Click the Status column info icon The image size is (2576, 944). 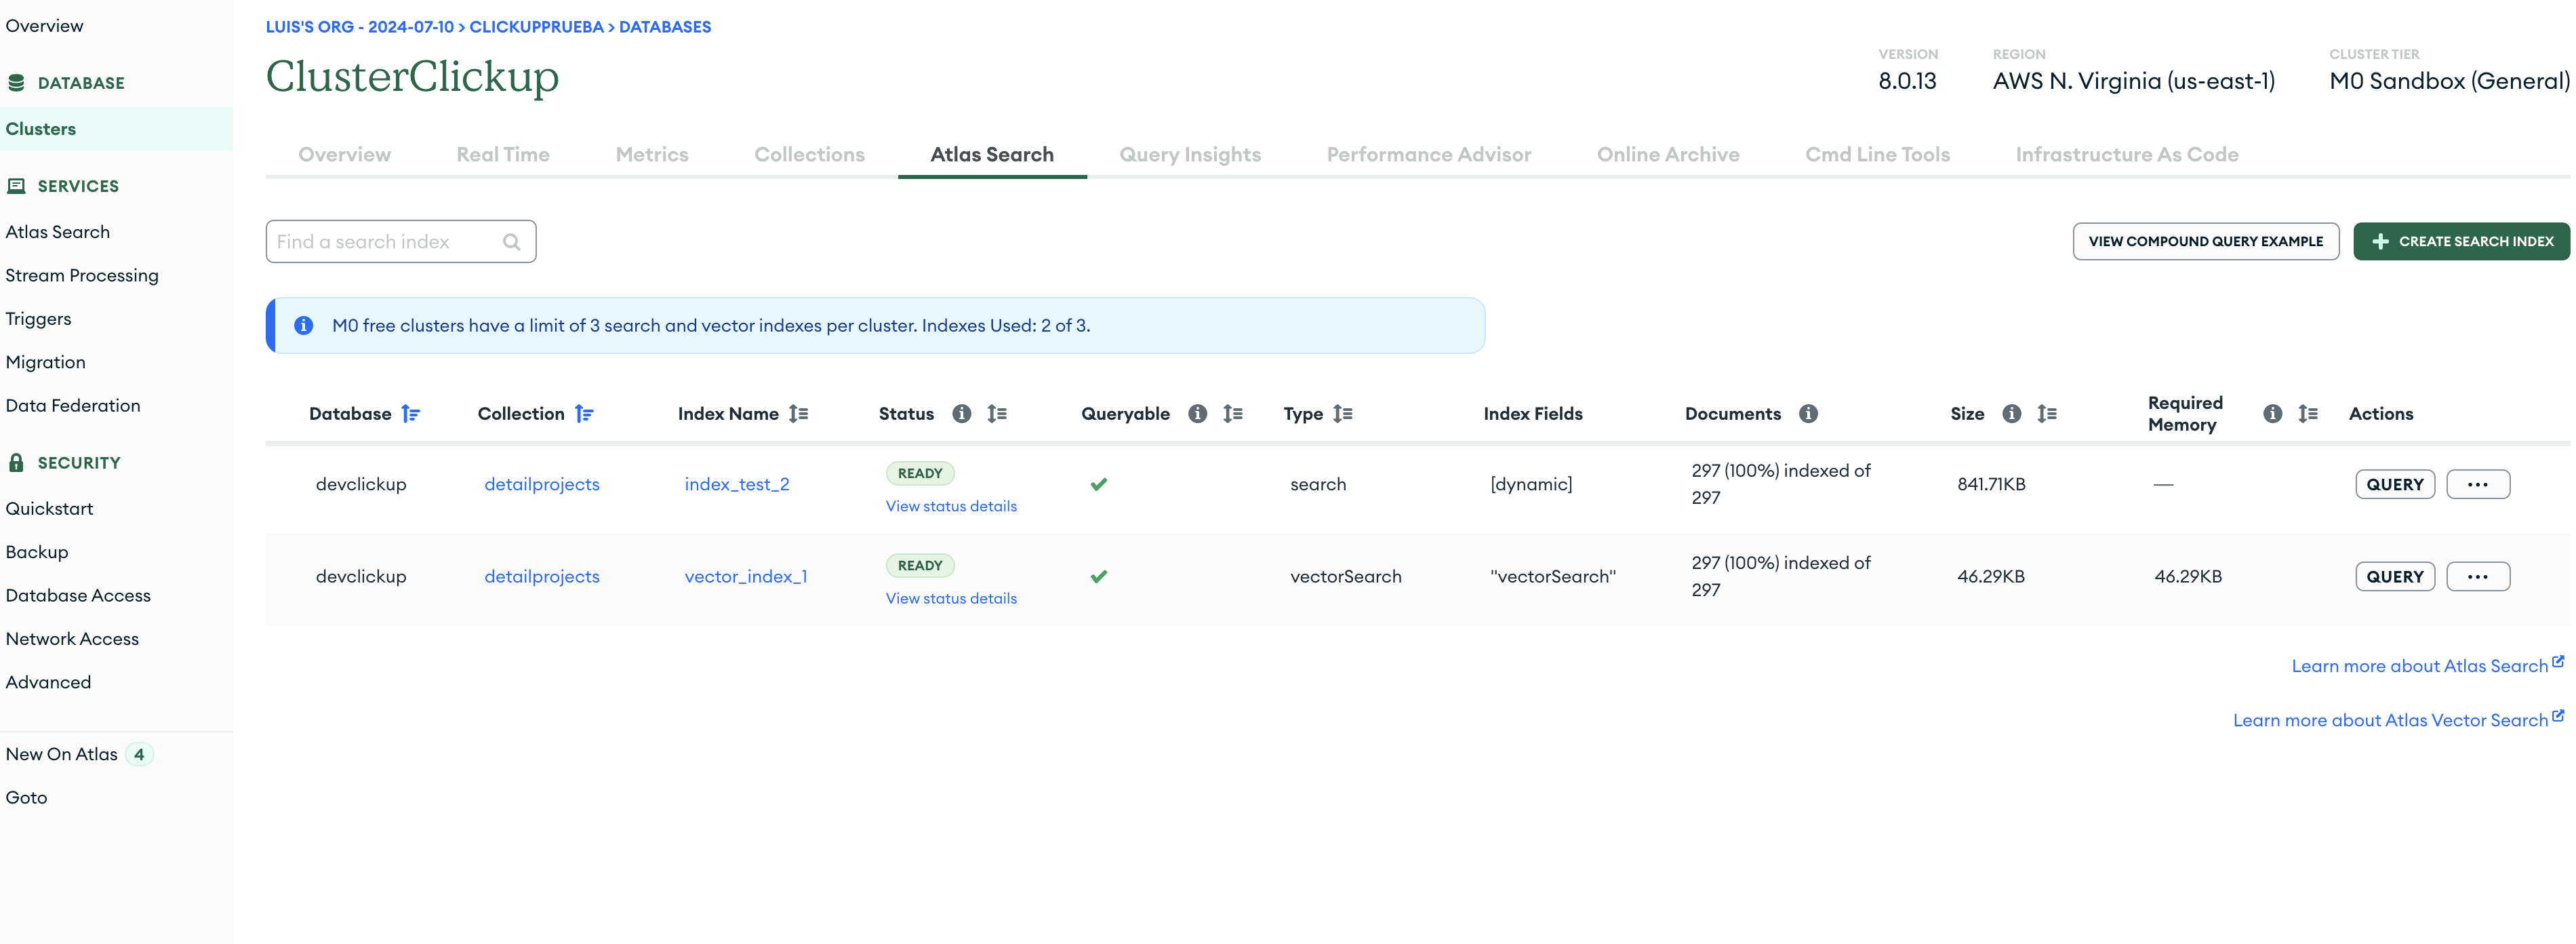tap(961, 414)
